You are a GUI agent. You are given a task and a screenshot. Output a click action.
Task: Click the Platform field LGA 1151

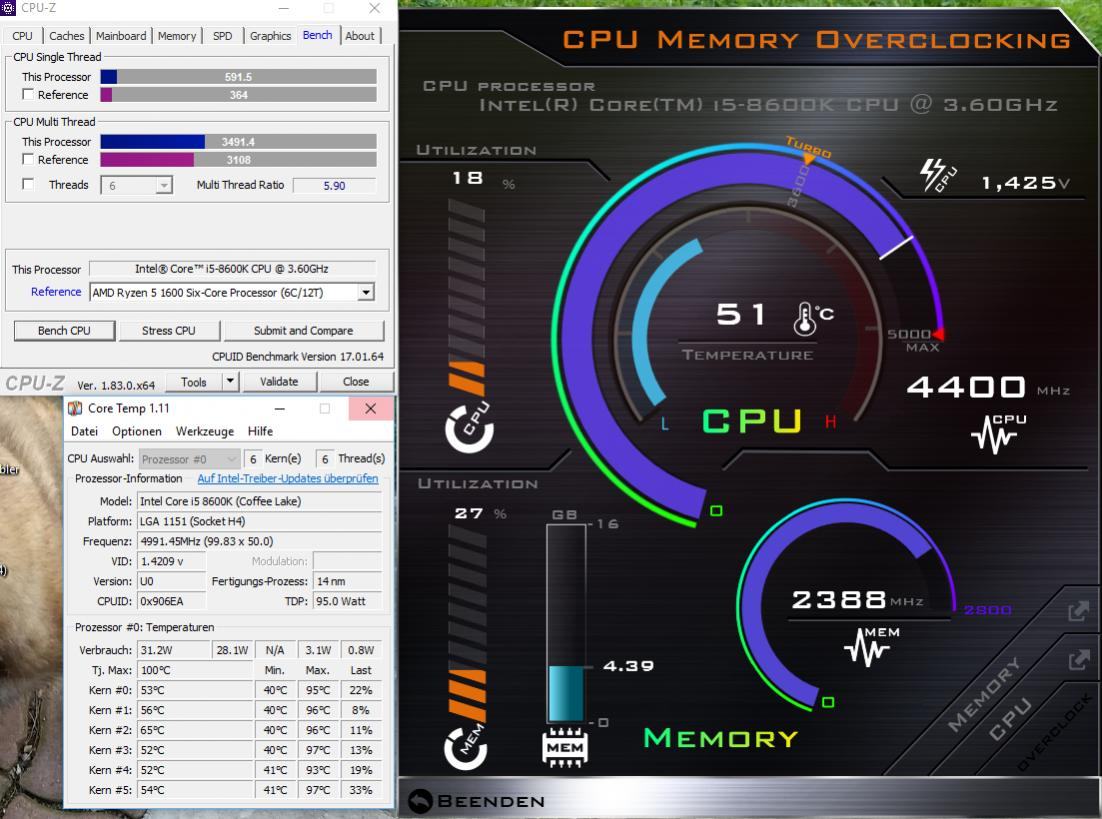click(259, 521)
